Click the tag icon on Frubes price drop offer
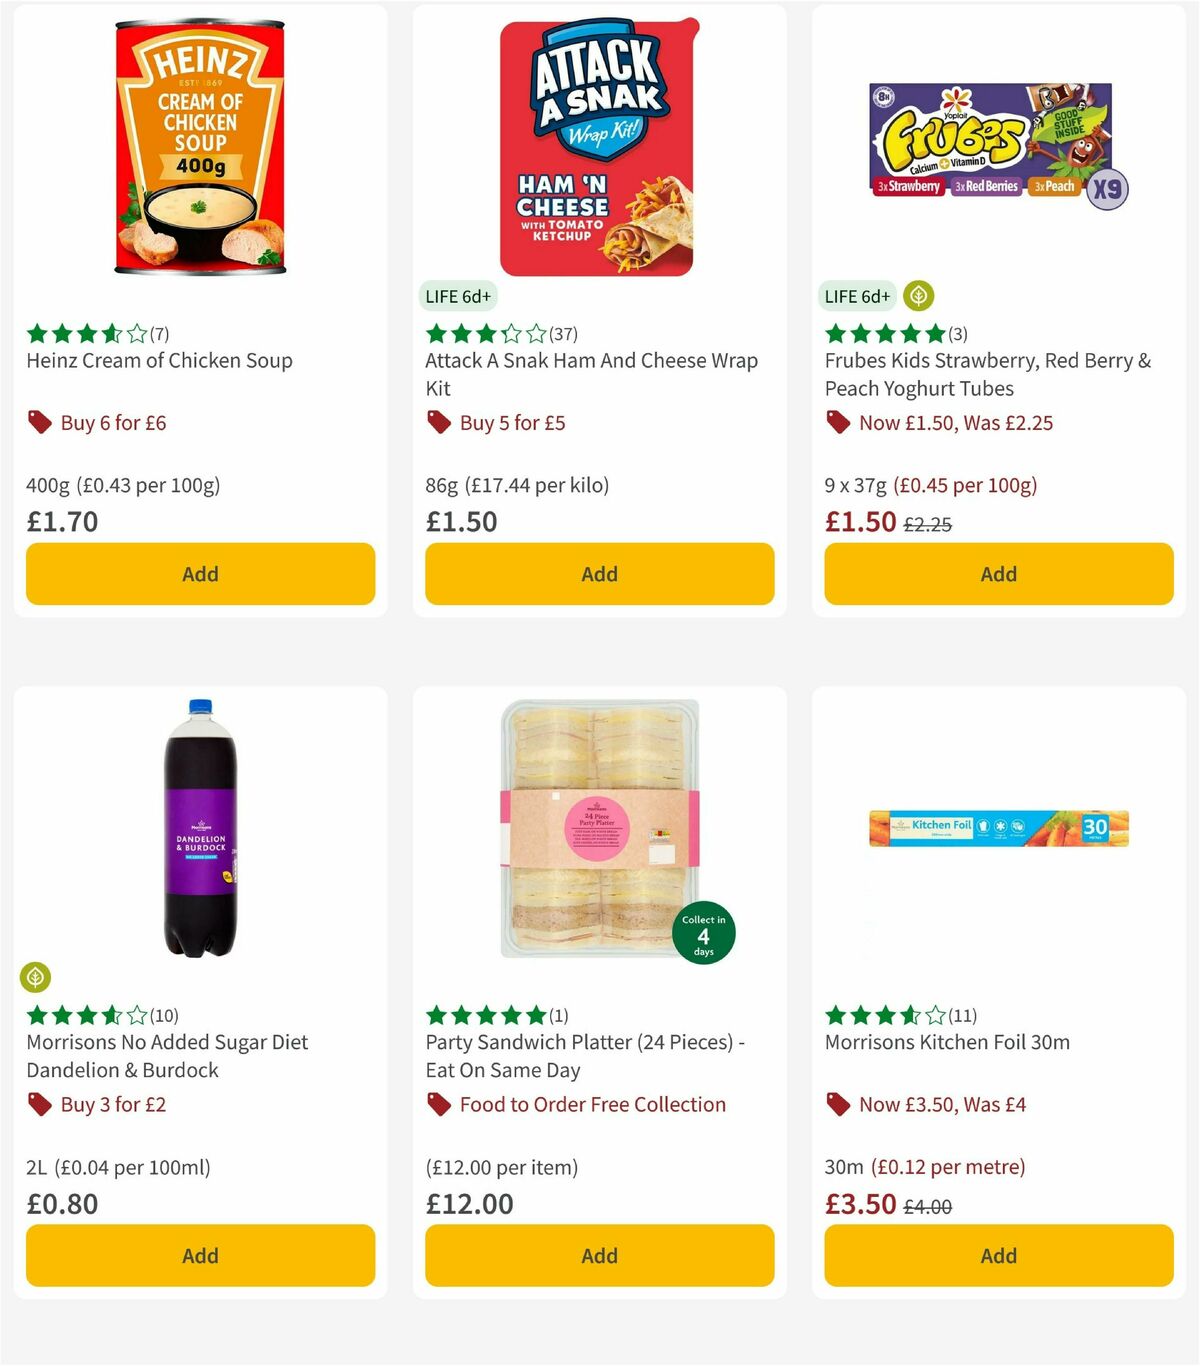 [x=838, y=422]
